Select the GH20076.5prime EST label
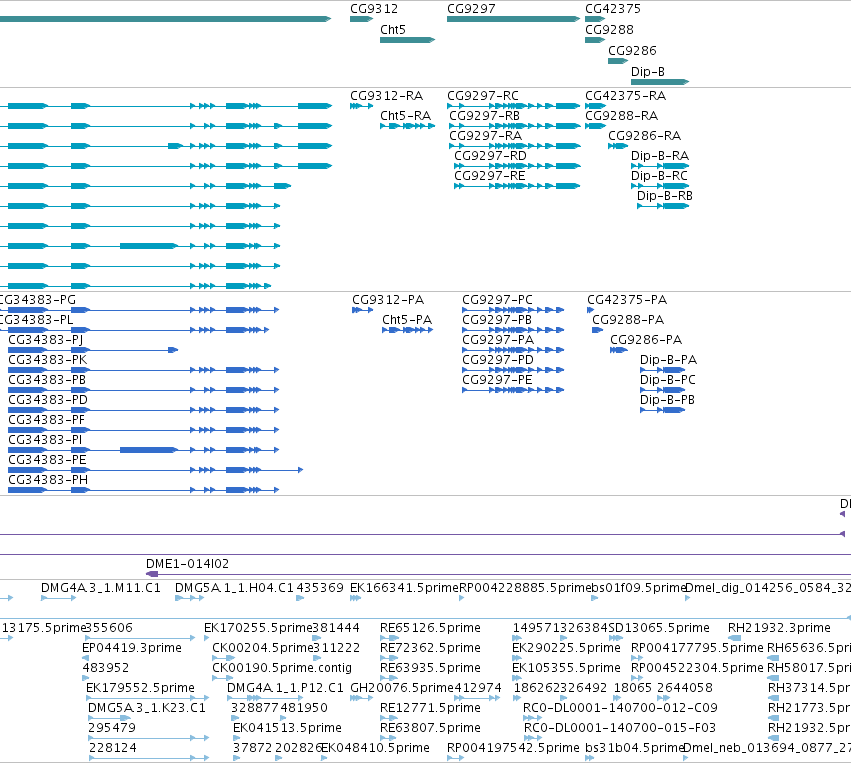 pos(402,688)
